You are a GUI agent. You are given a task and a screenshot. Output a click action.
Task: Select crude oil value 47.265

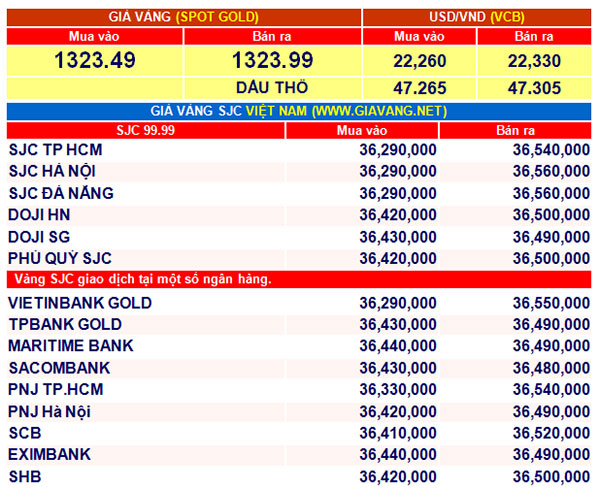(x=419, y=88)
